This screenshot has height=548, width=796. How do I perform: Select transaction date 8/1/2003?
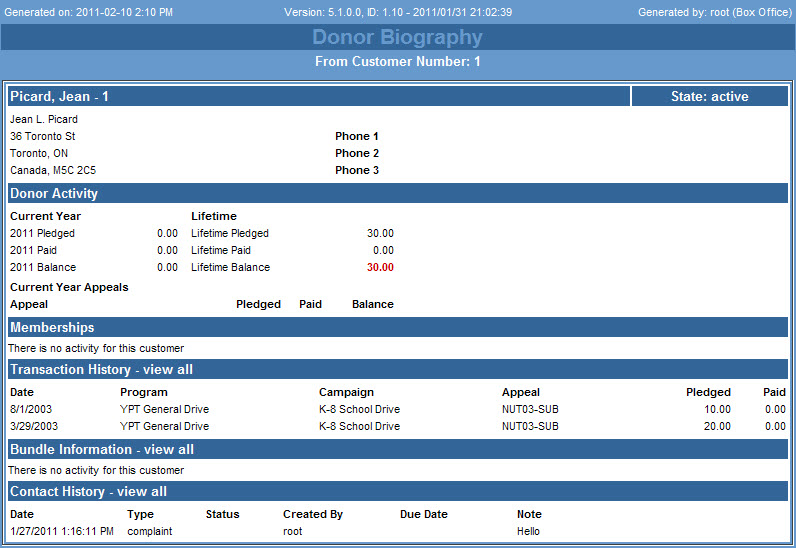(31, 409)
